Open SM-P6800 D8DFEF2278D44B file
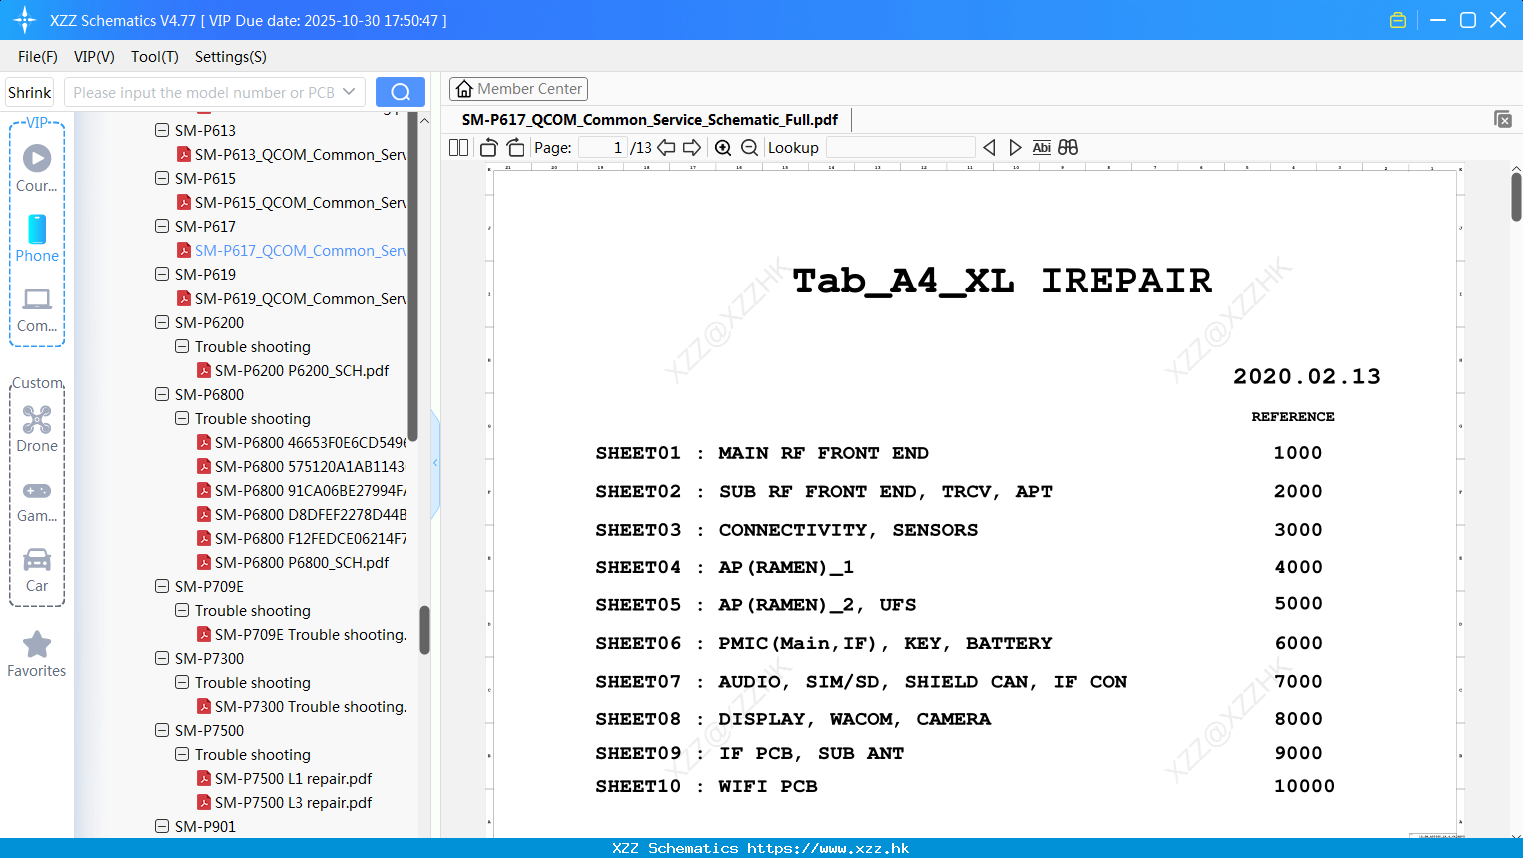1523x858 pixels. [302, 514]
